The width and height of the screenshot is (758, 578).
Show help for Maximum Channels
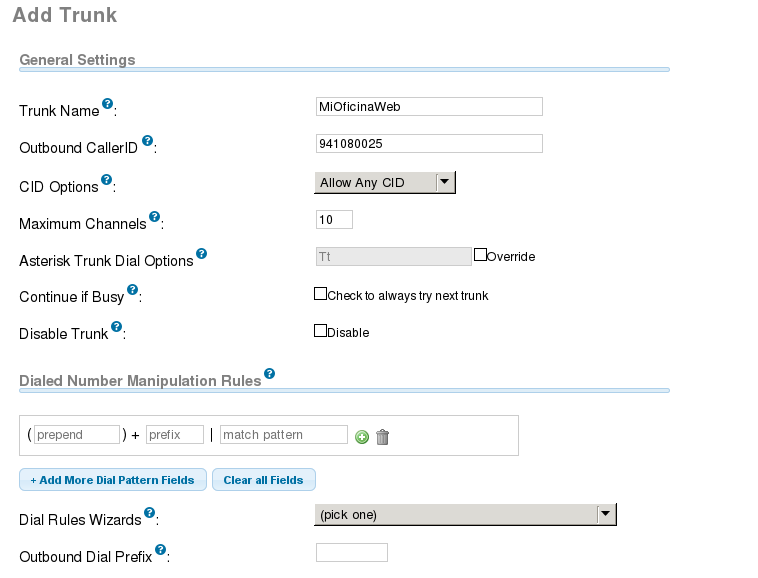coord(154,216)
